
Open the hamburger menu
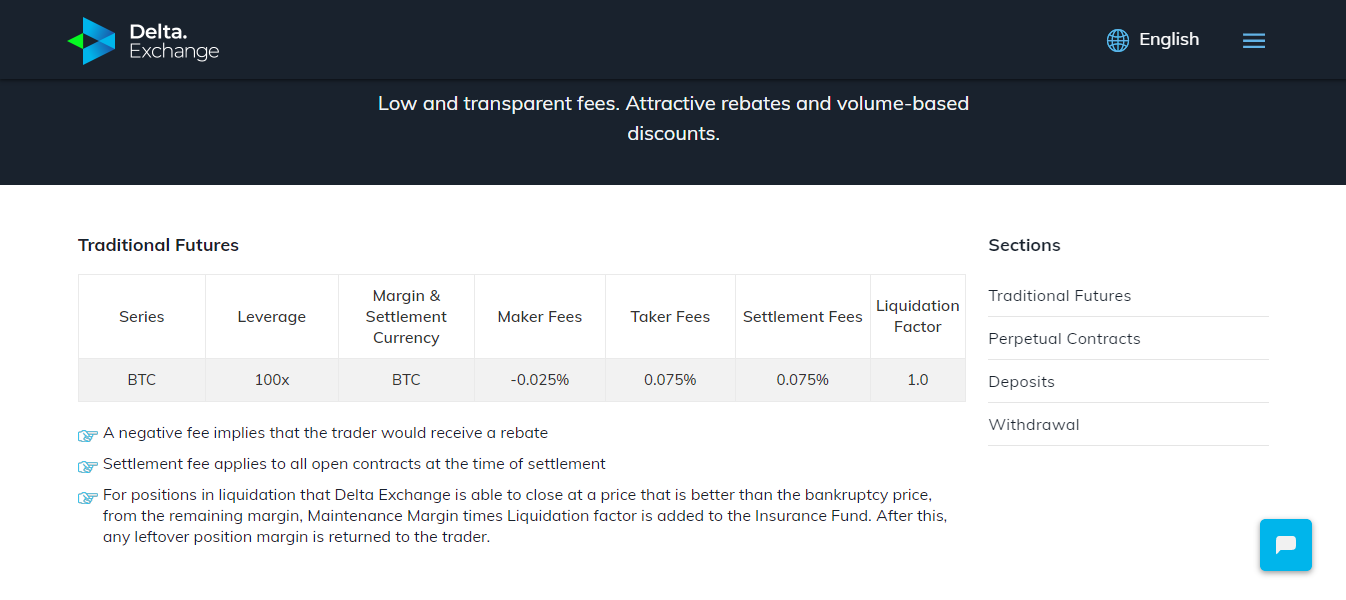tap(1254, 41)
